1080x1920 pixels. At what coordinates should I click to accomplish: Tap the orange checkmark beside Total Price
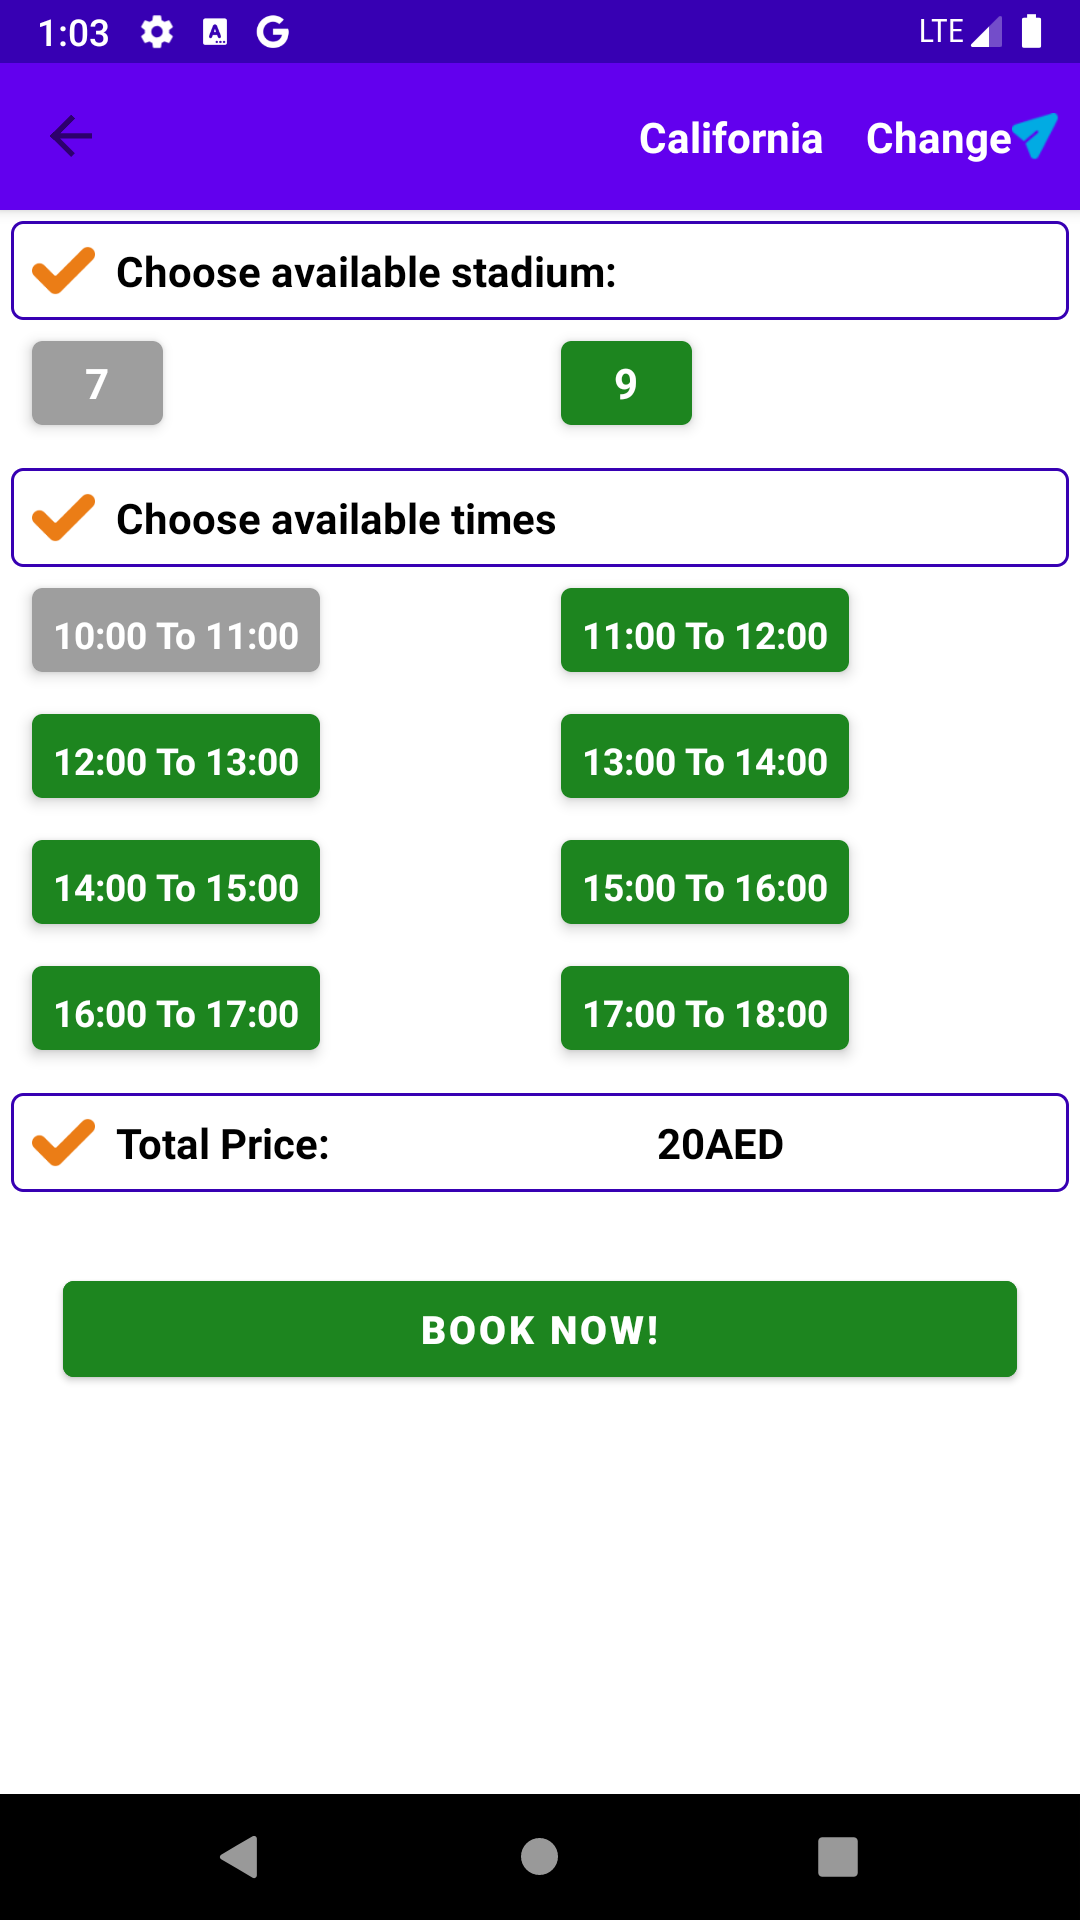tap(64, 1143)
